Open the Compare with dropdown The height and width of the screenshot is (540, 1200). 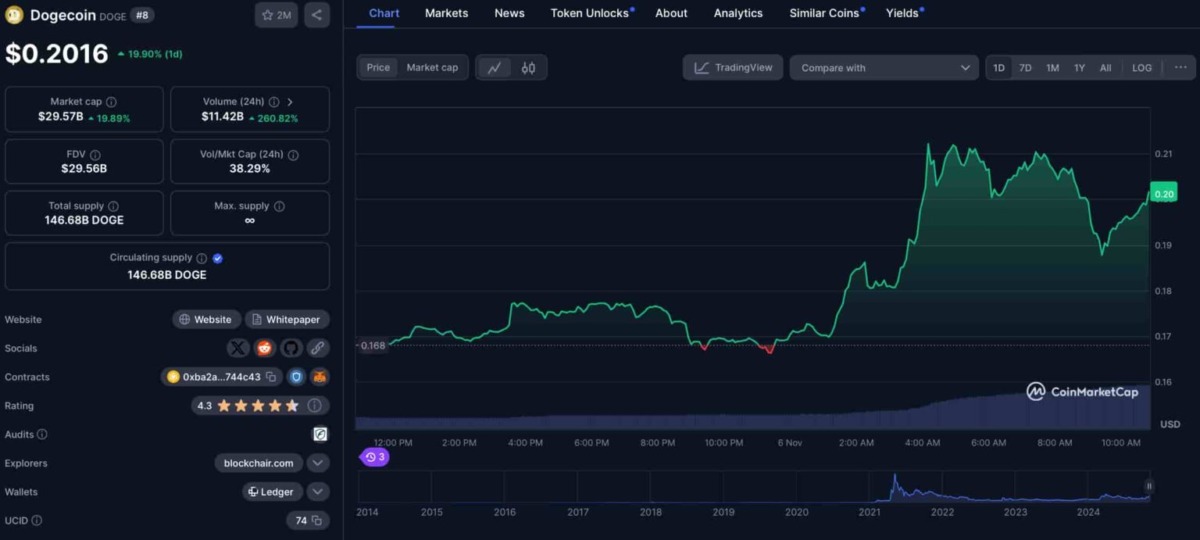[884, 68]
